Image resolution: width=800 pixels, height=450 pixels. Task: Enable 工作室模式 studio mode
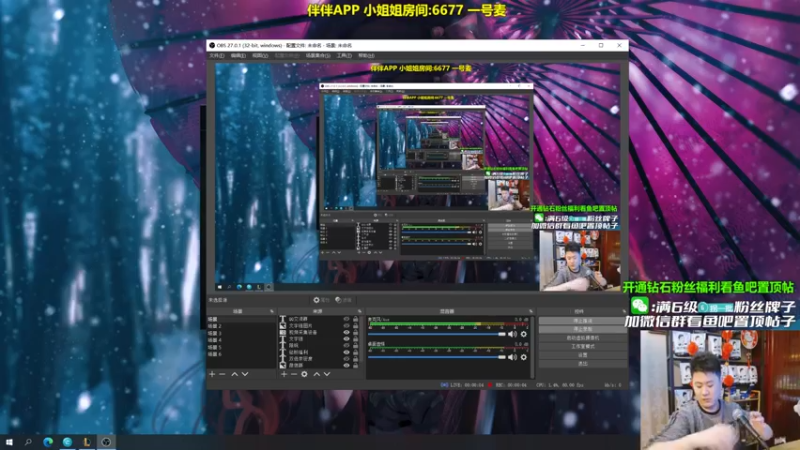click(583, 346)
